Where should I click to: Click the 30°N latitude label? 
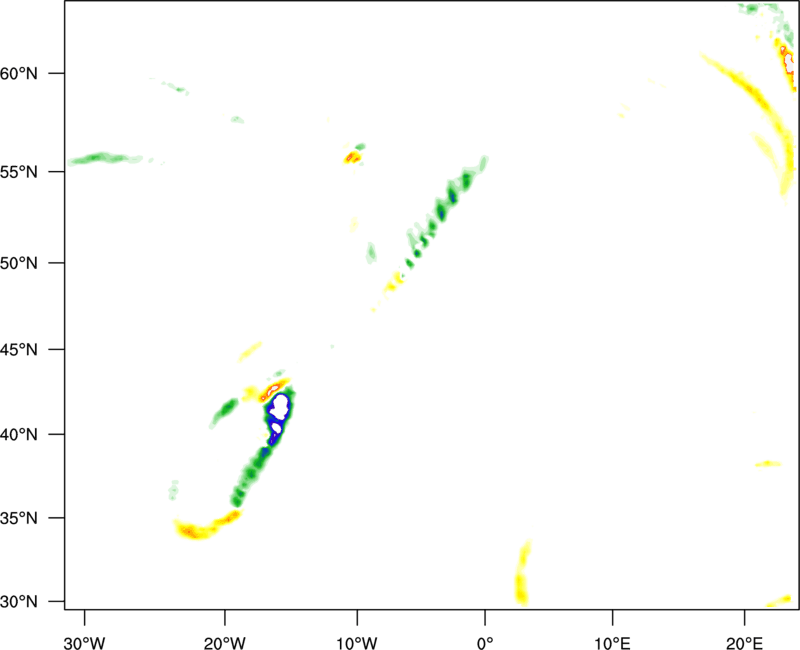point(19,602)
